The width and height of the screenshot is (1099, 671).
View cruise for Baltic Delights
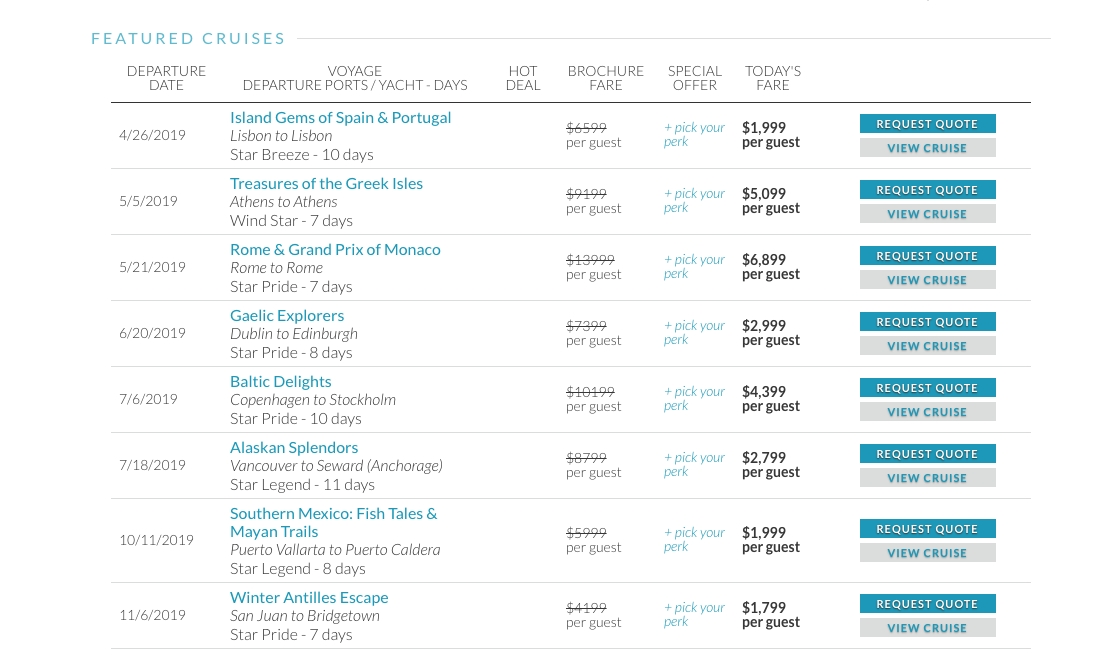(x=927, y=412)
